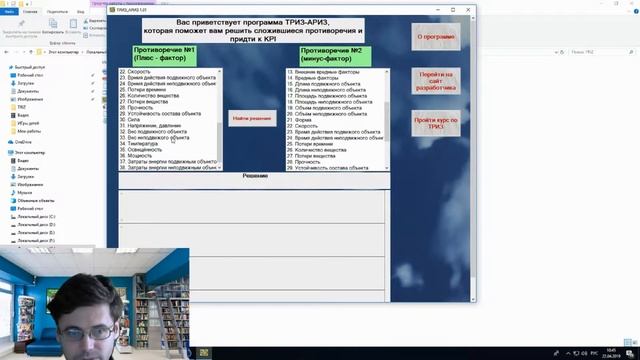Open the notification center taskbar icon
This screenshot has height=360, width=640.
click(x=630, y=353)
